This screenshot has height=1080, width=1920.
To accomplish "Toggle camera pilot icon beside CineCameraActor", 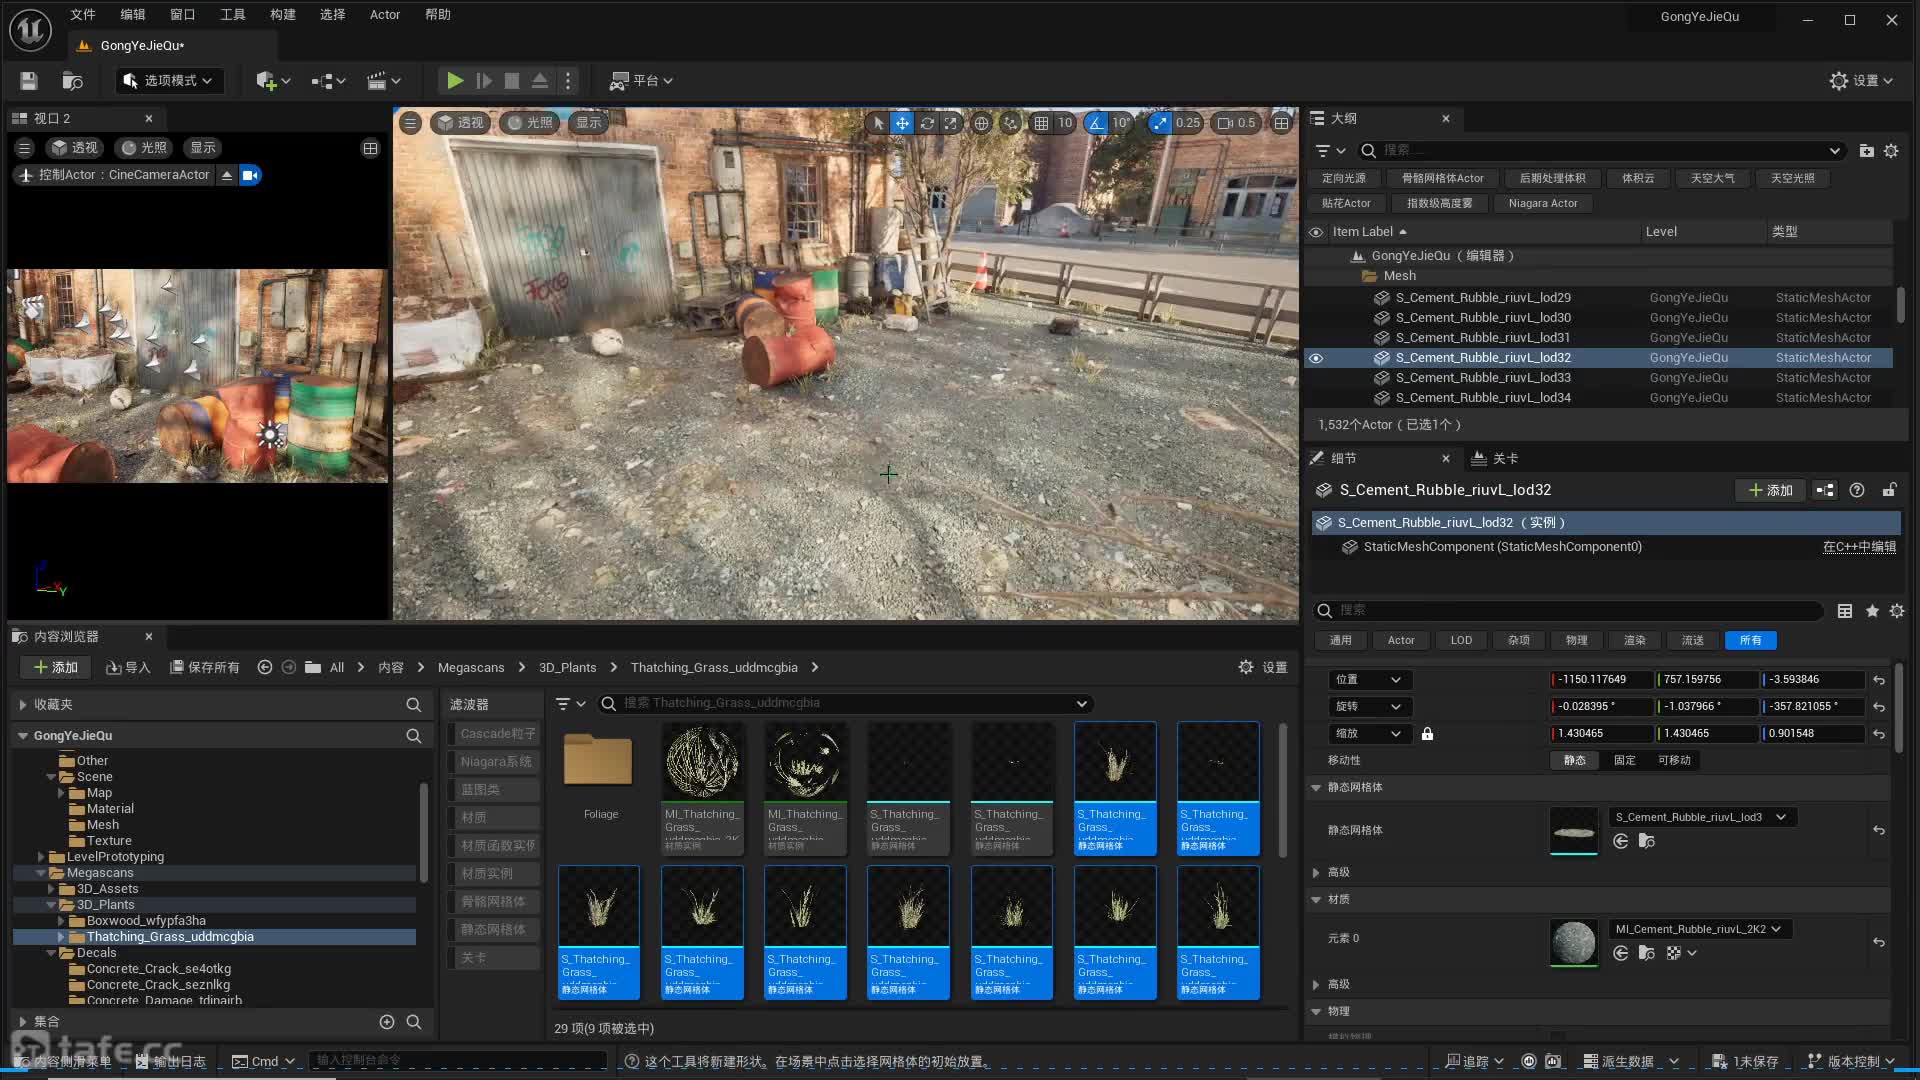I will 250,175.
